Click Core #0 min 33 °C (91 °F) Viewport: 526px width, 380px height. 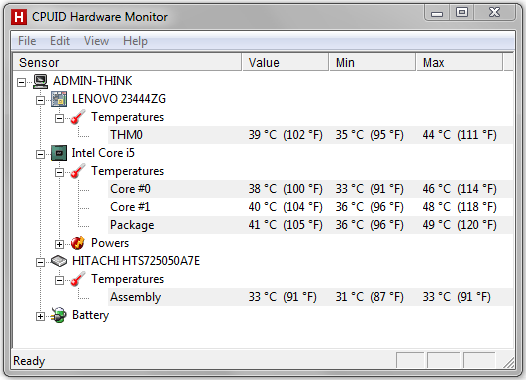pos(369,189)
